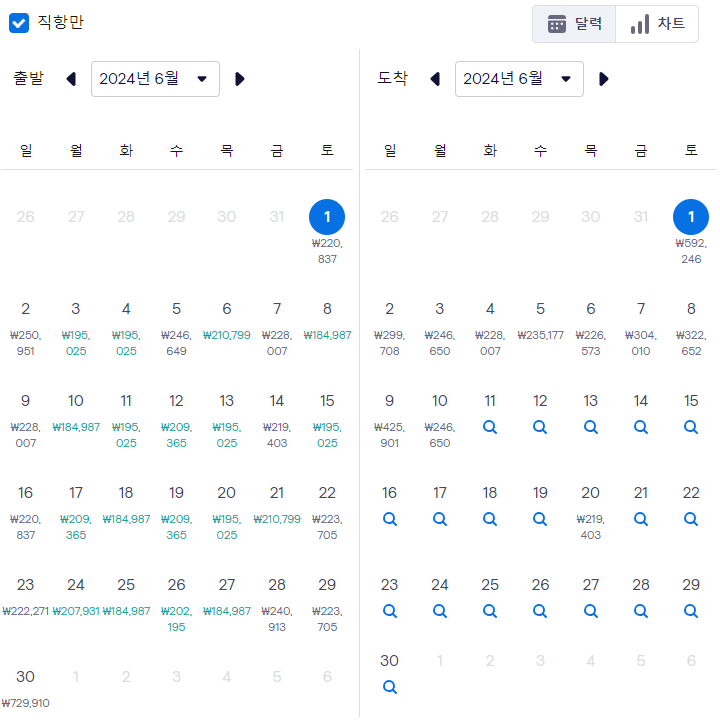This screenshot has height=727, width=720.
Task: Choose arrival June 4 at ₩228,007
Action: pos(490,329)
